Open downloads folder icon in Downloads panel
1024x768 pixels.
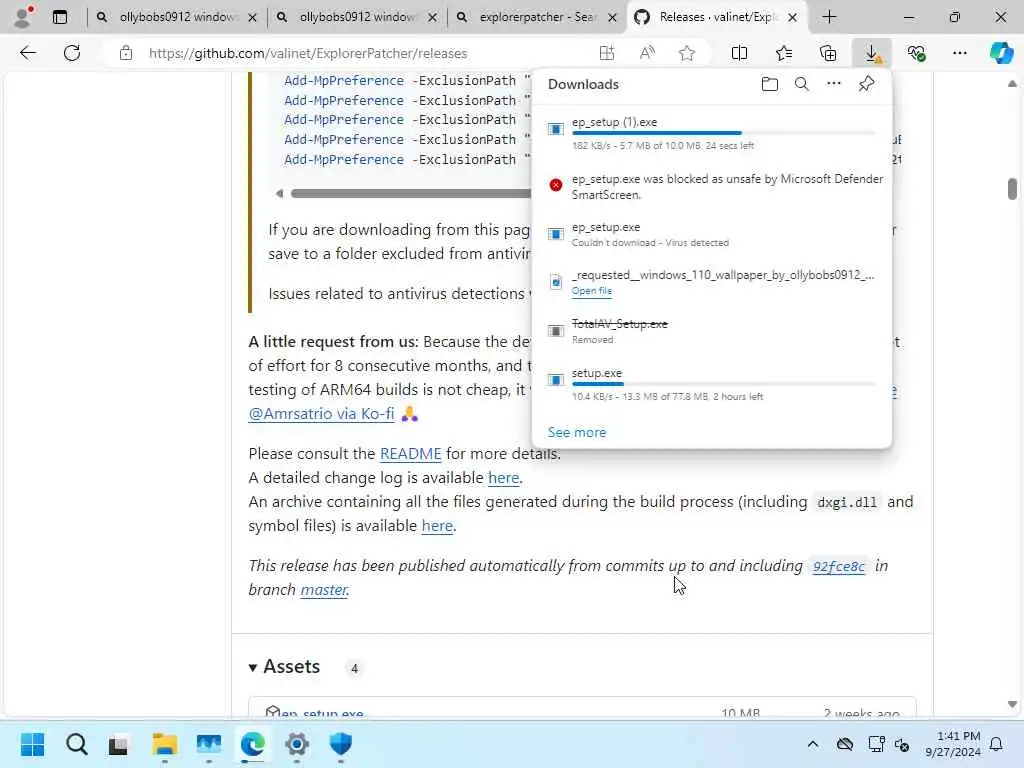point(769,84)
